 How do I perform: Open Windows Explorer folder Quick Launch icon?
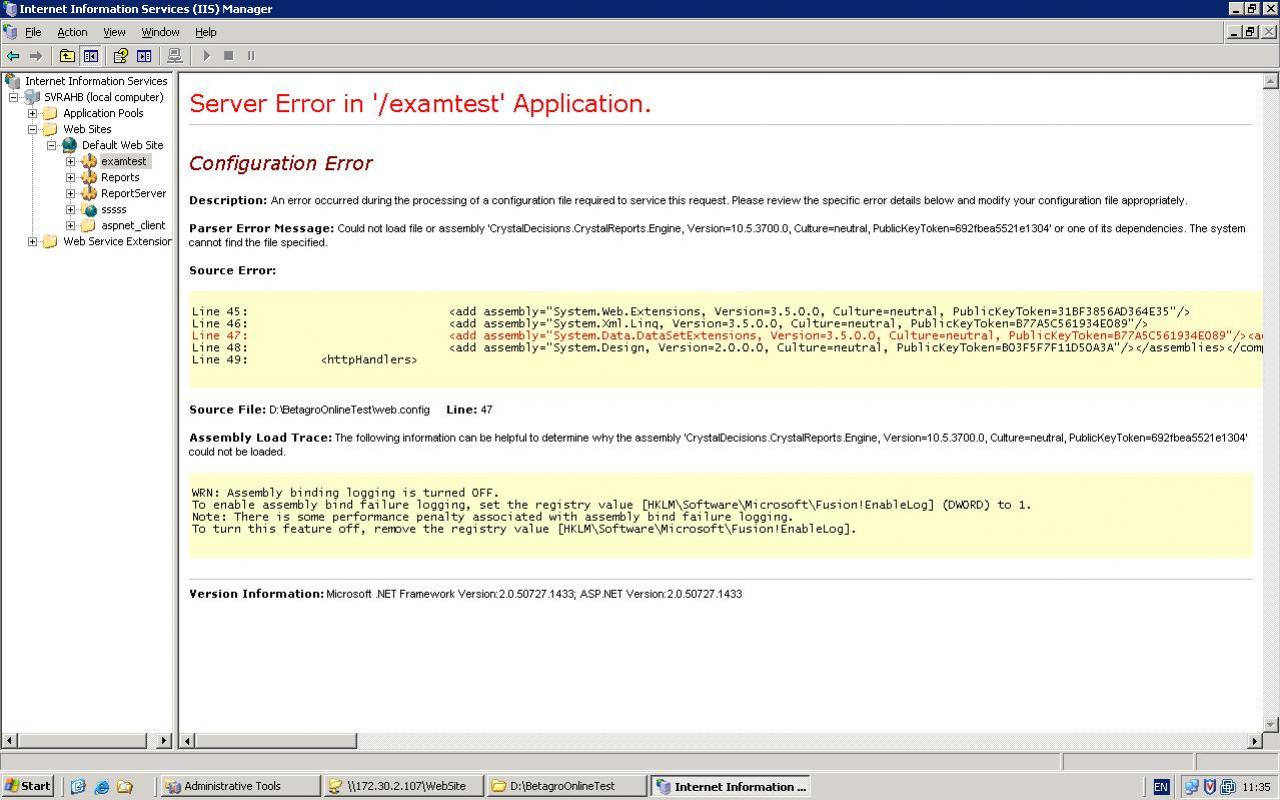(x=124, y=787)
